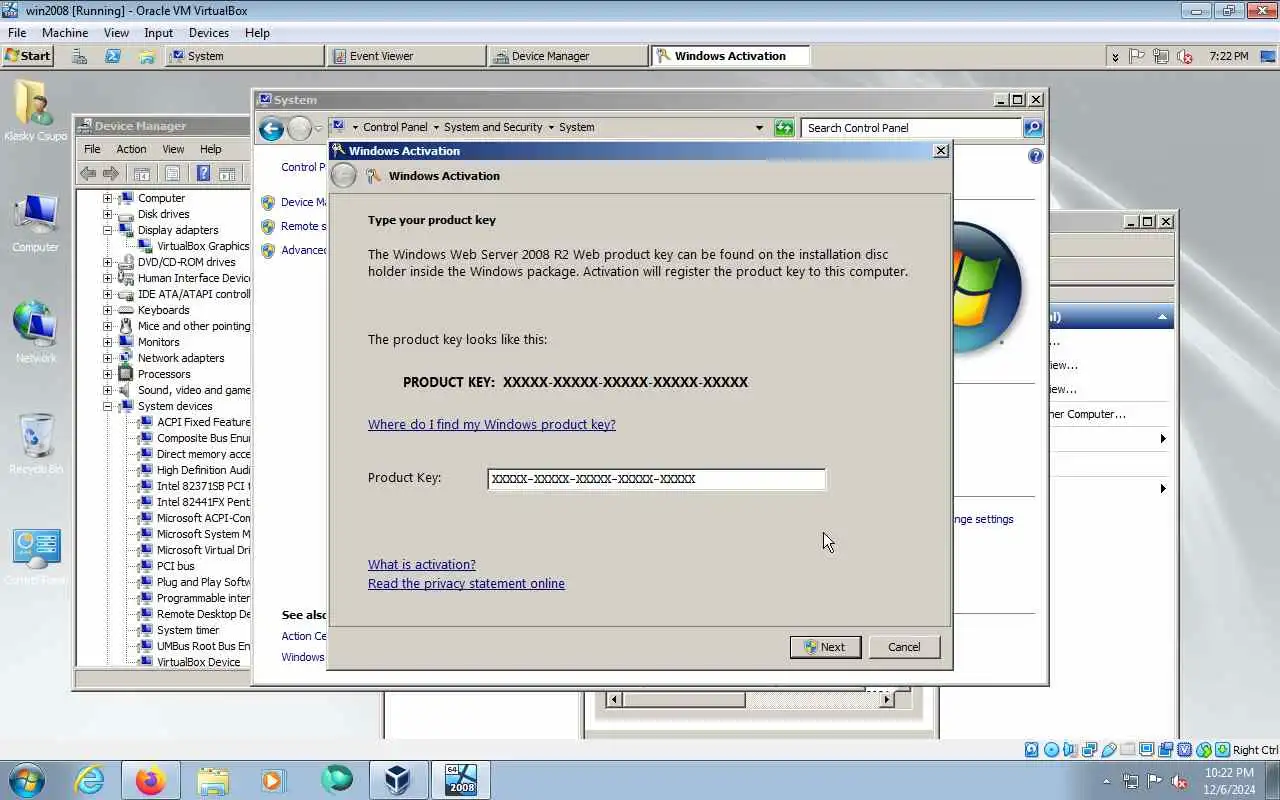1280x800 pixels.
Task: Select the System timer device
Action: 187,630
